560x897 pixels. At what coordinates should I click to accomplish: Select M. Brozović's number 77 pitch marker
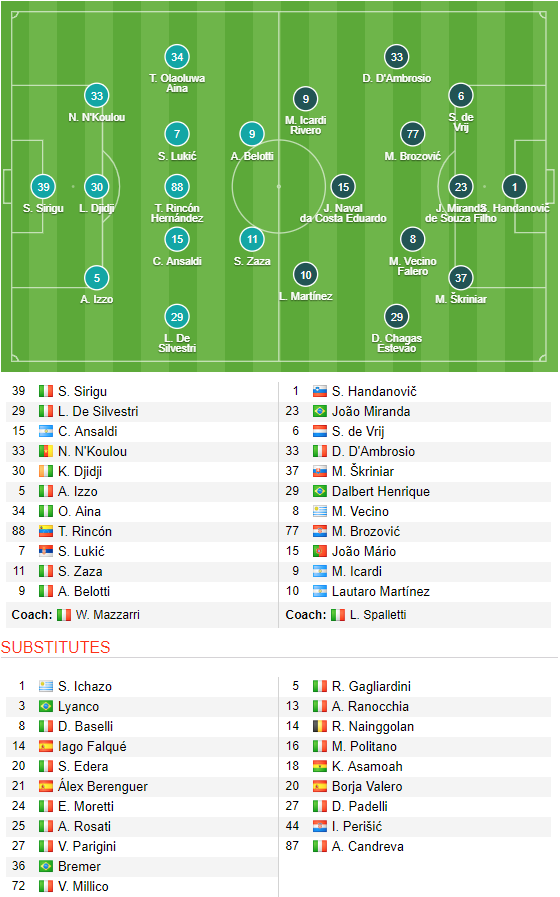412,134
